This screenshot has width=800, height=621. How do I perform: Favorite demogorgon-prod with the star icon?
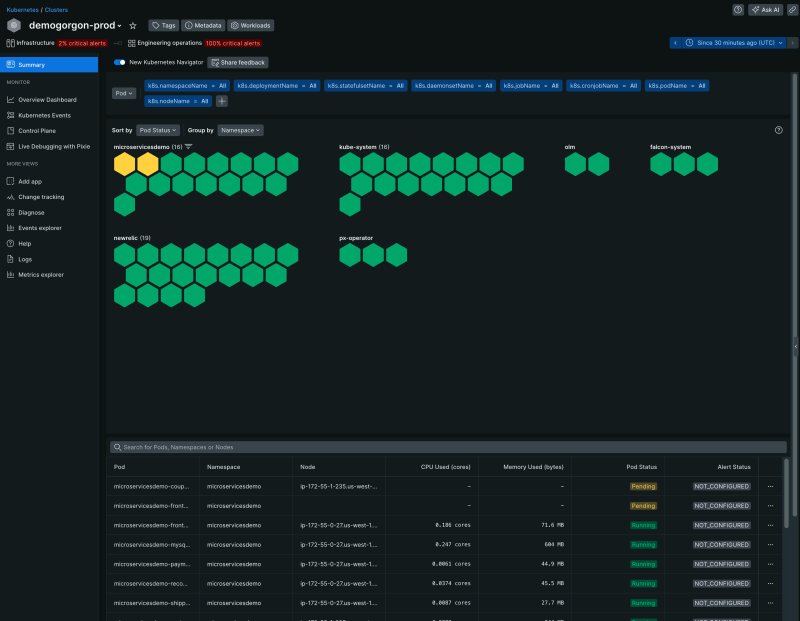coord(133,25)
